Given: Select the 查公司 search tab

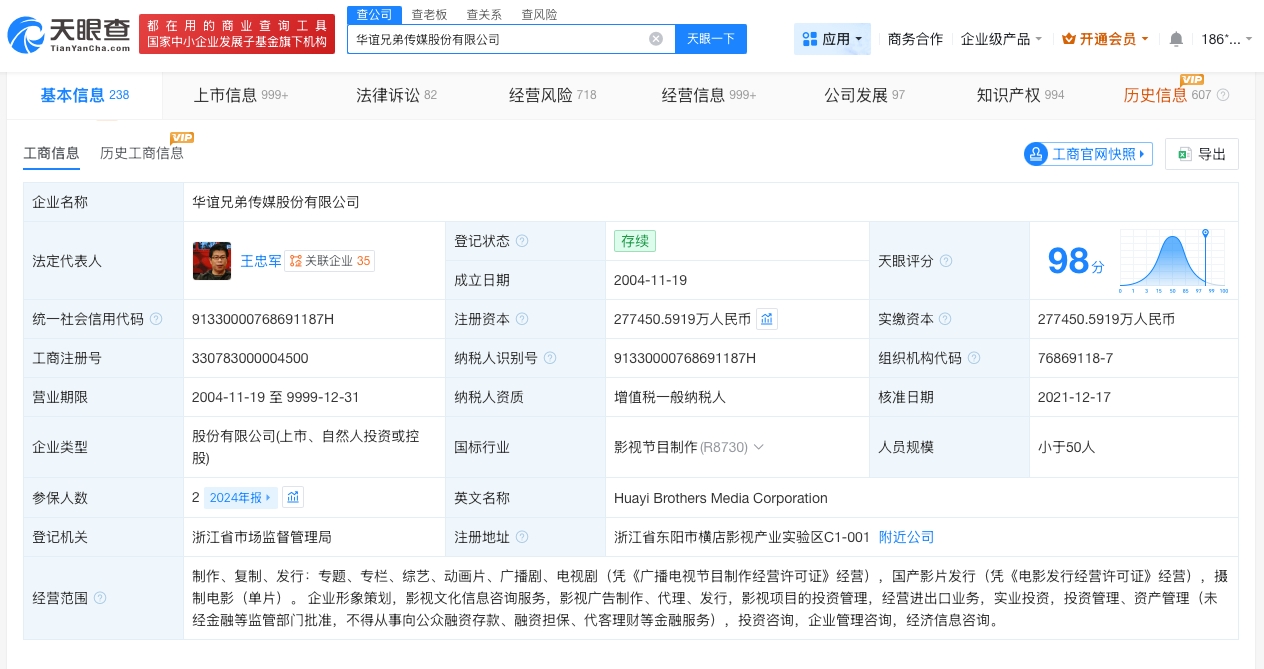Looking at the screenshot, I should tap(375, 14).
